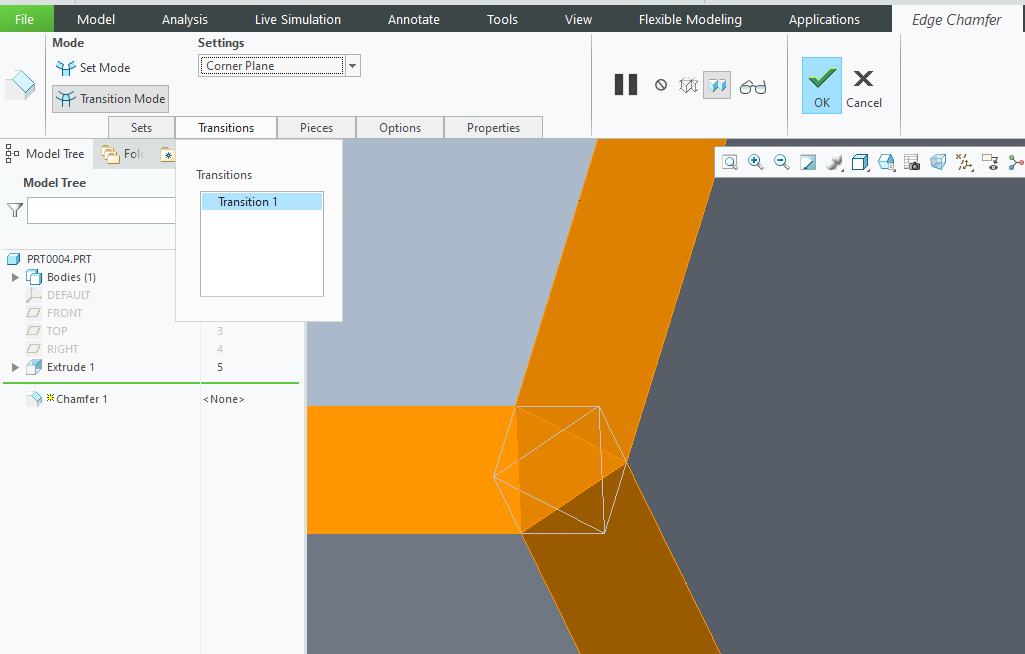Screen dimensions: 1025x654
Task: Toggle Attached preview mode off
Action: [717, 85]
